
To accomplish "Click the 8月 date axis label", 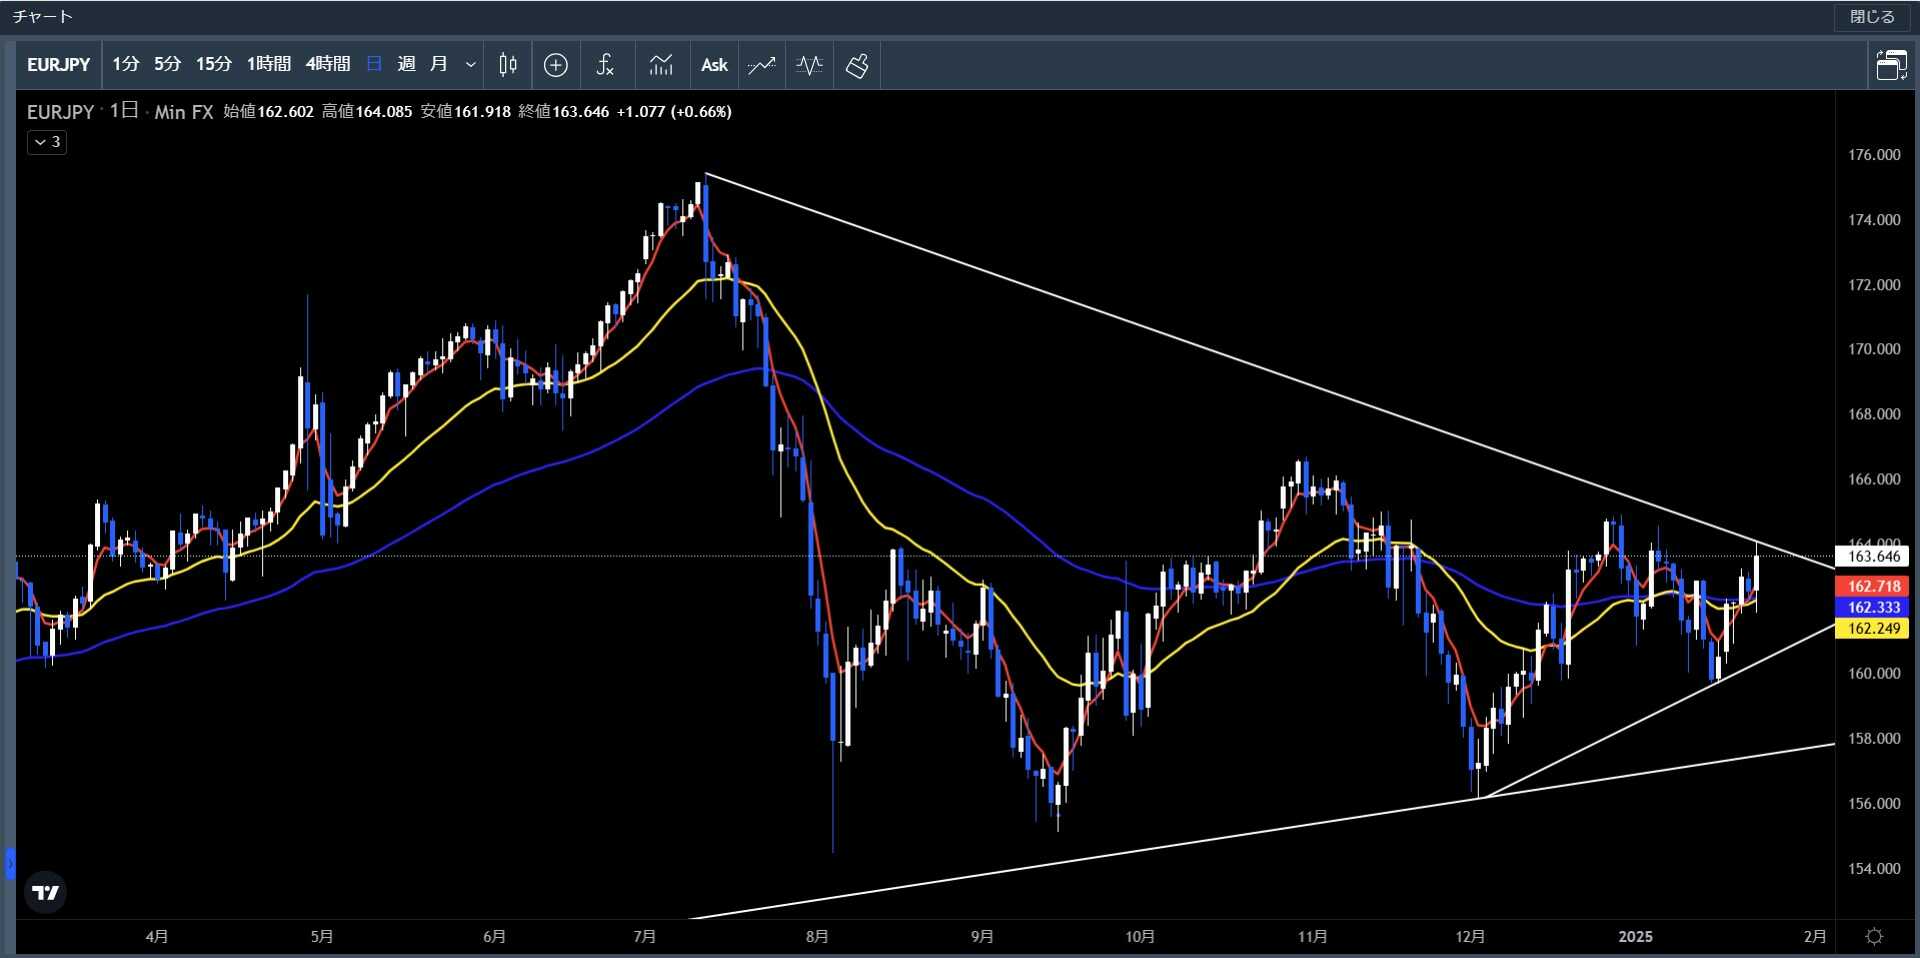I will 817,937.
